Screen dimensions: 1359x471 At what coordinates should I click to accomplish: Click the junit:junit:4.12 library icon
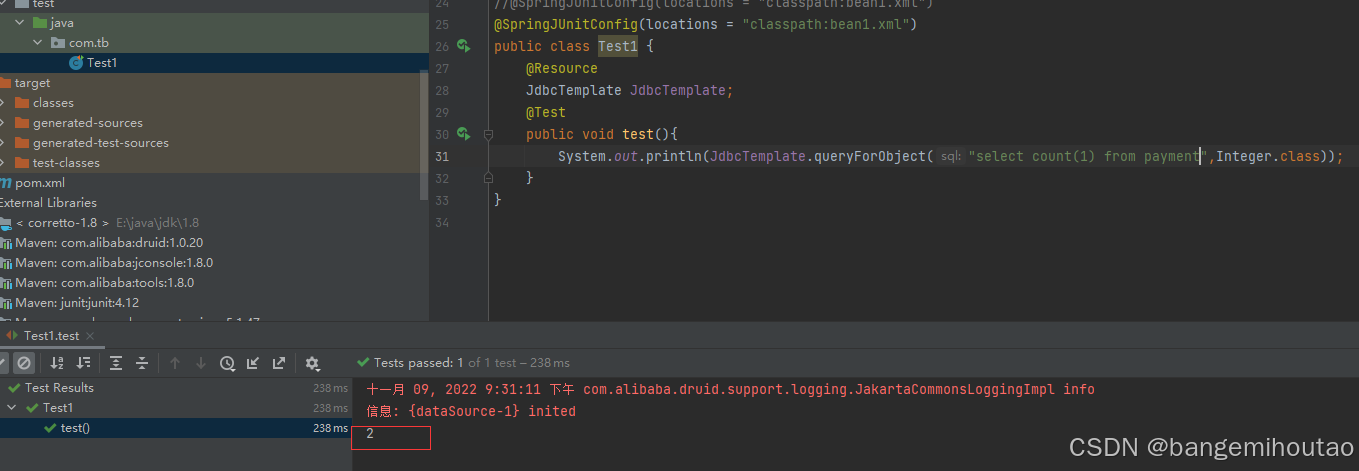(x=5, y=302)
